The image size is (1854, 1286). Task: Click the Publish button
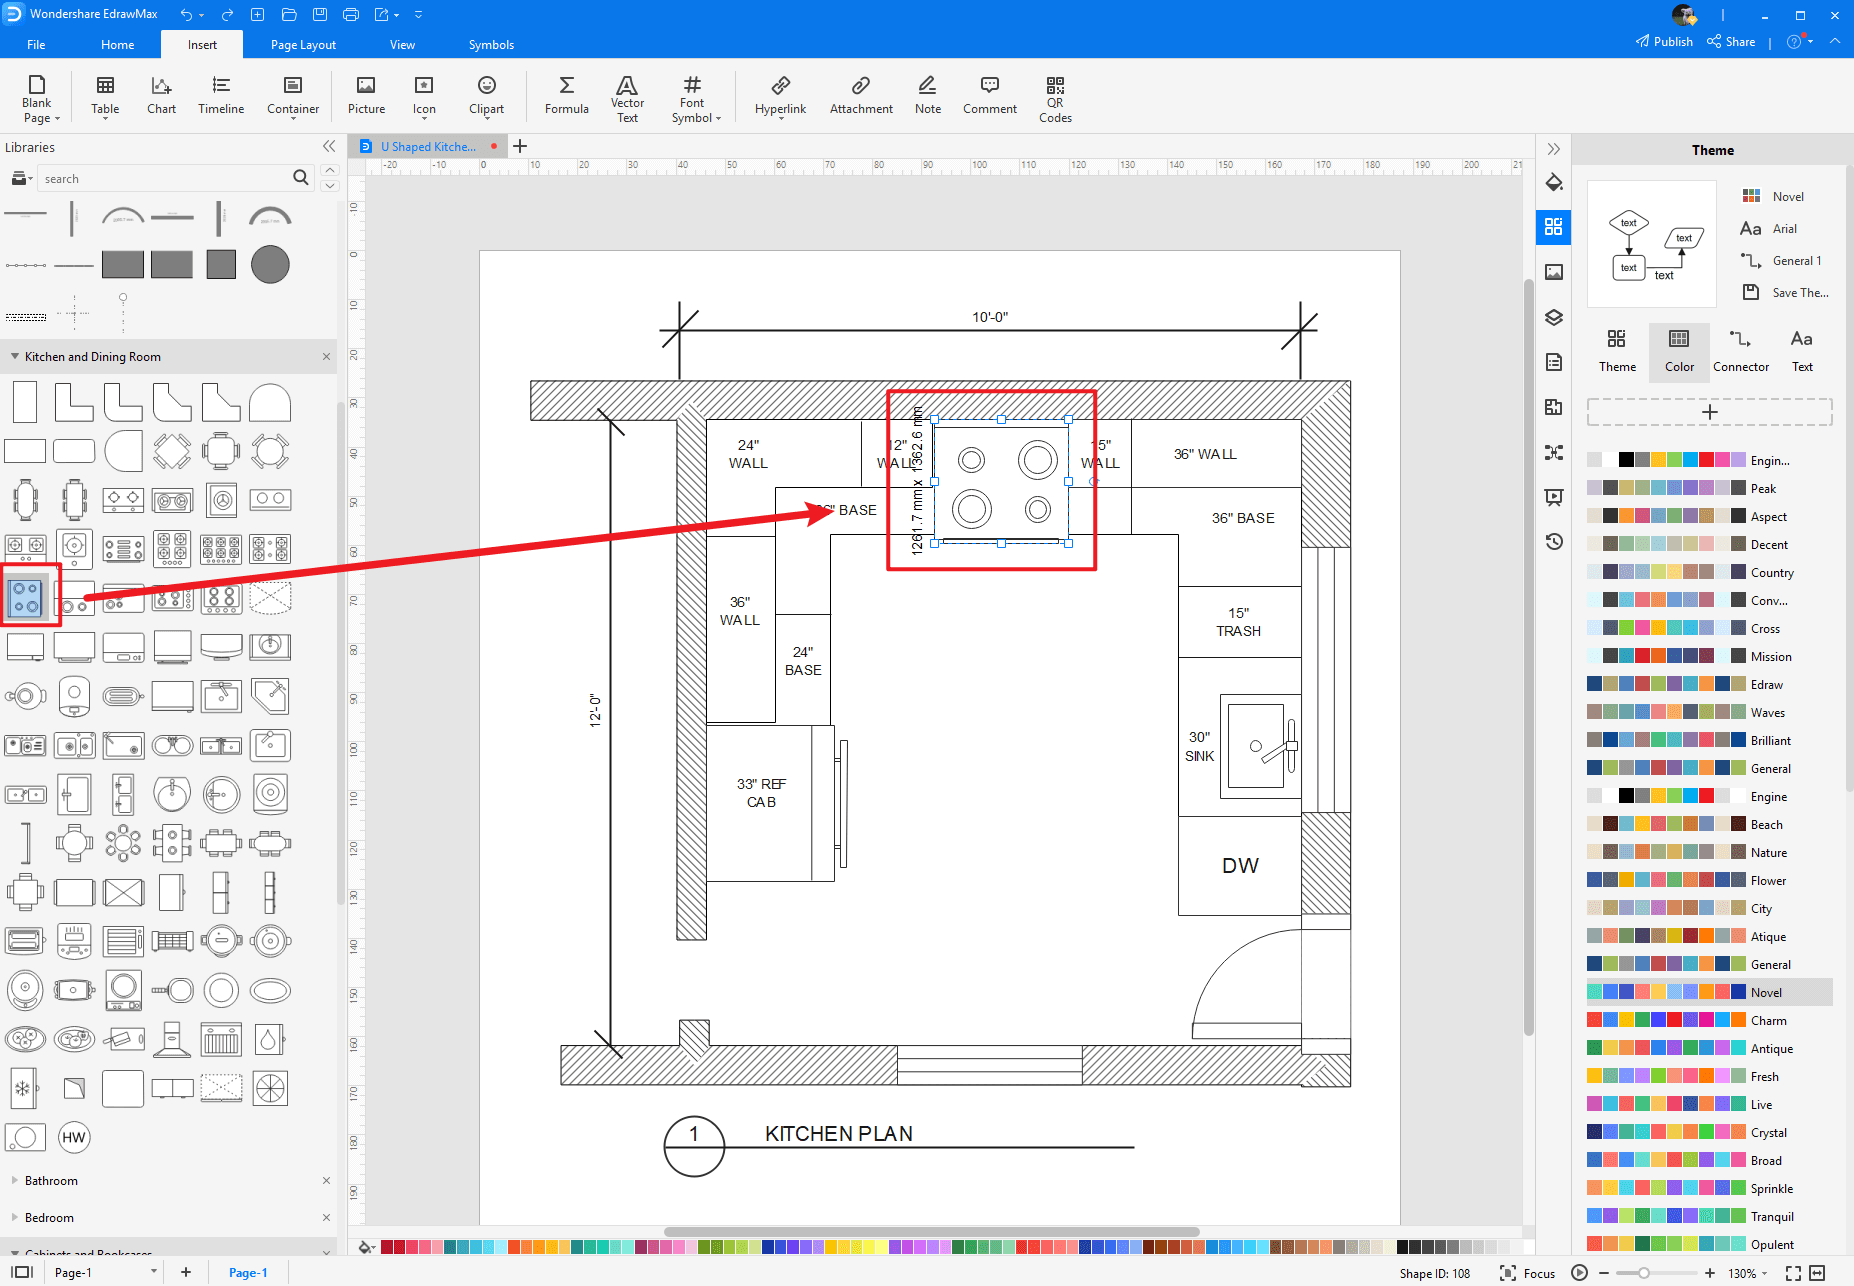[x=1665, y=41]
